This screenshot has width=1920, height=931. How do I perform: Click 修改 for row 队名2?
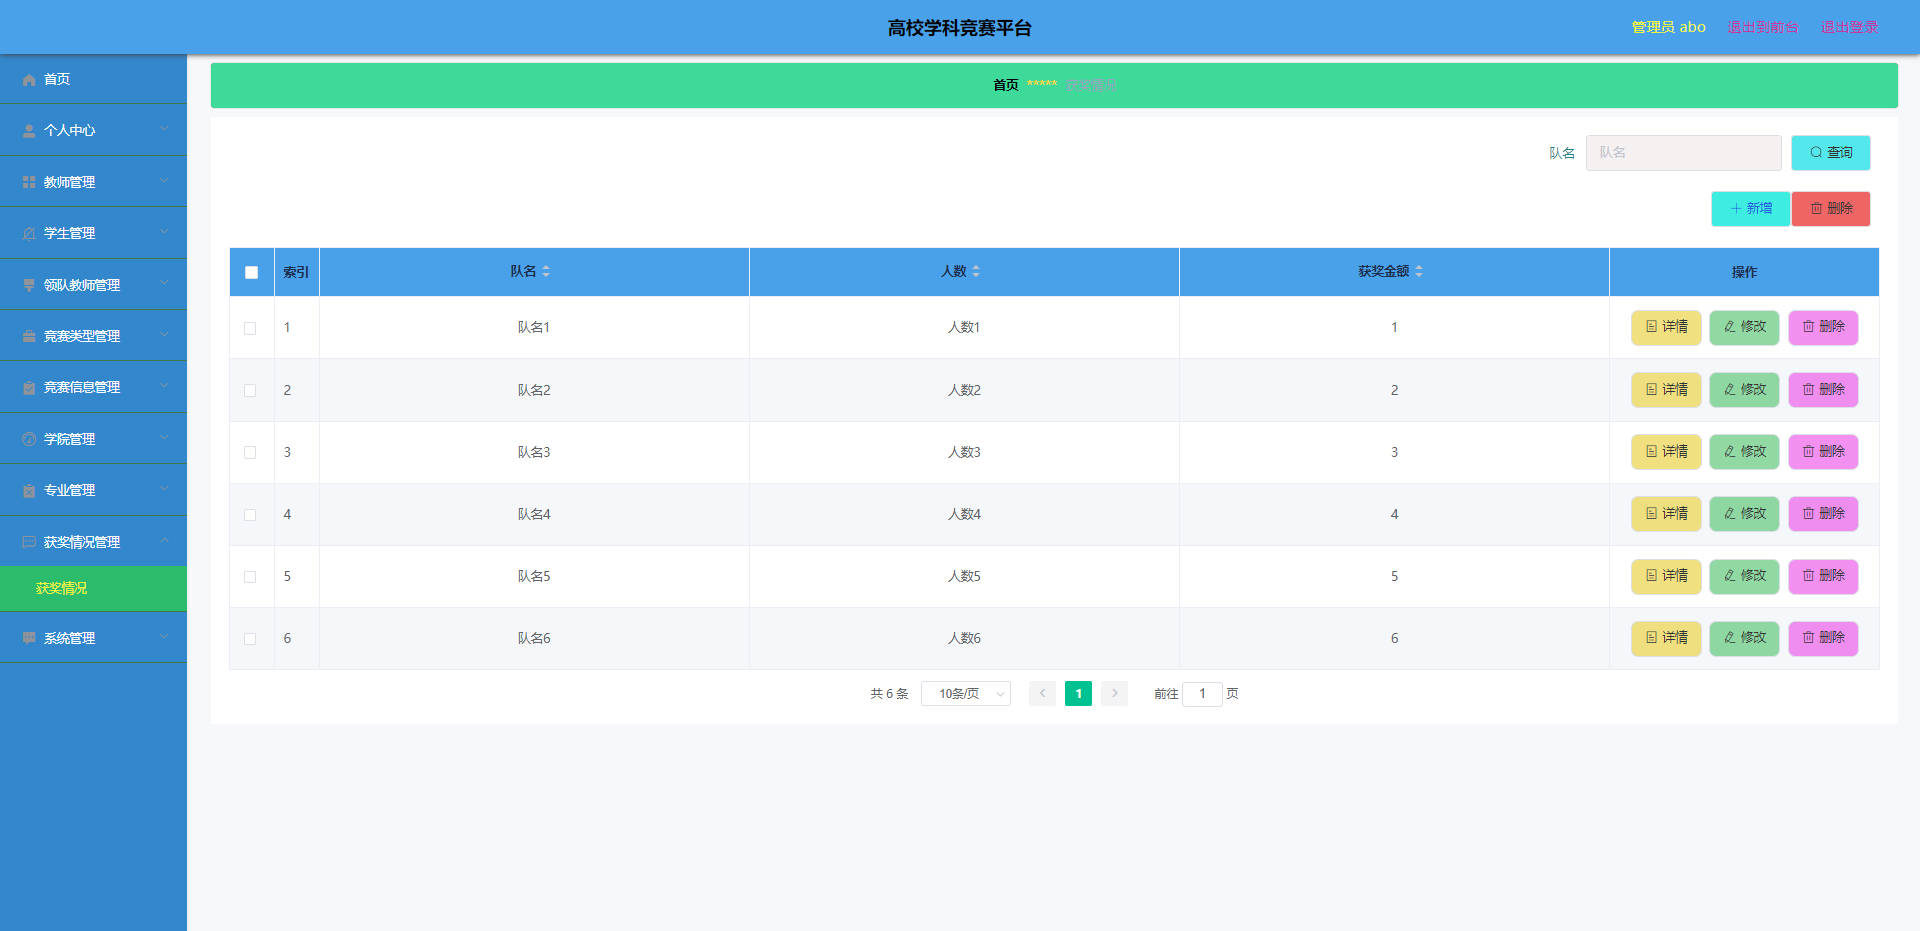1744,390
